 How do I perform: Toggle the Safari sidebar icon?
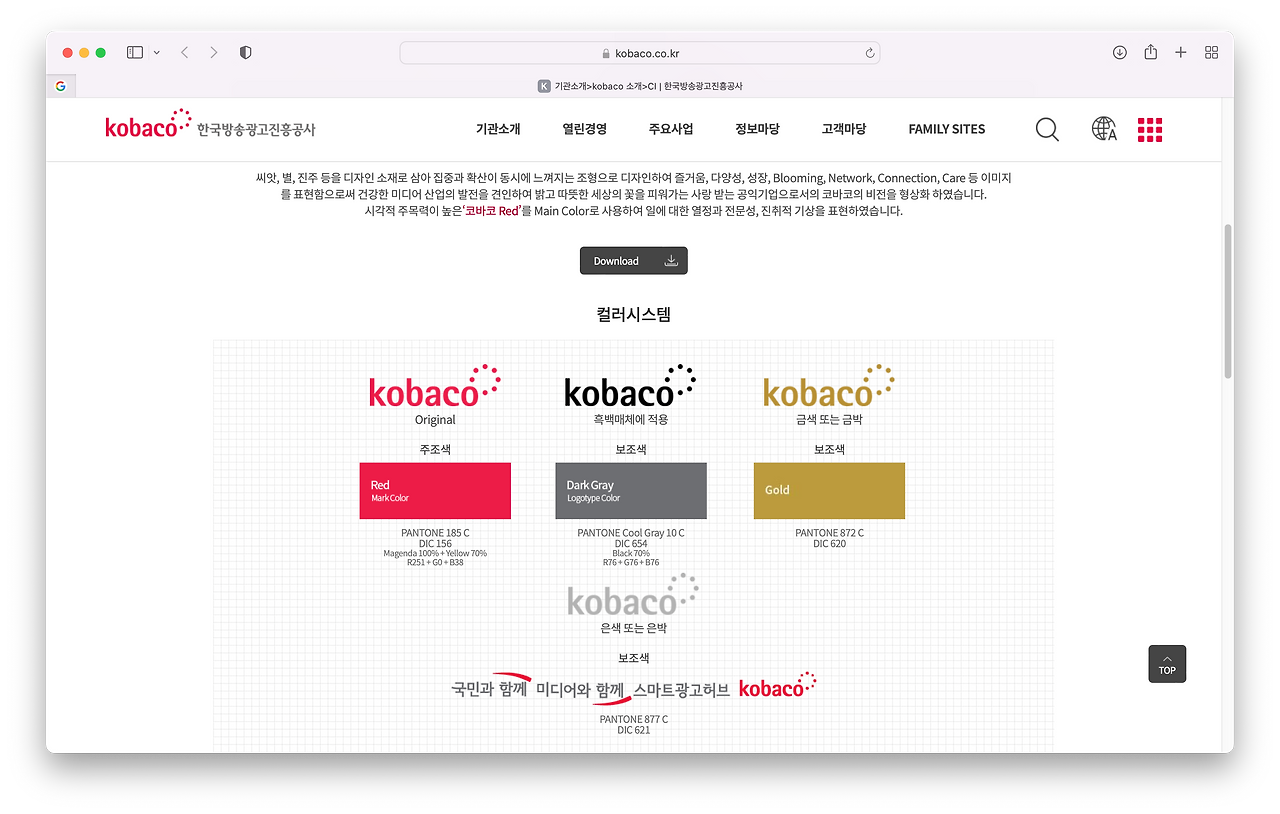134,51
